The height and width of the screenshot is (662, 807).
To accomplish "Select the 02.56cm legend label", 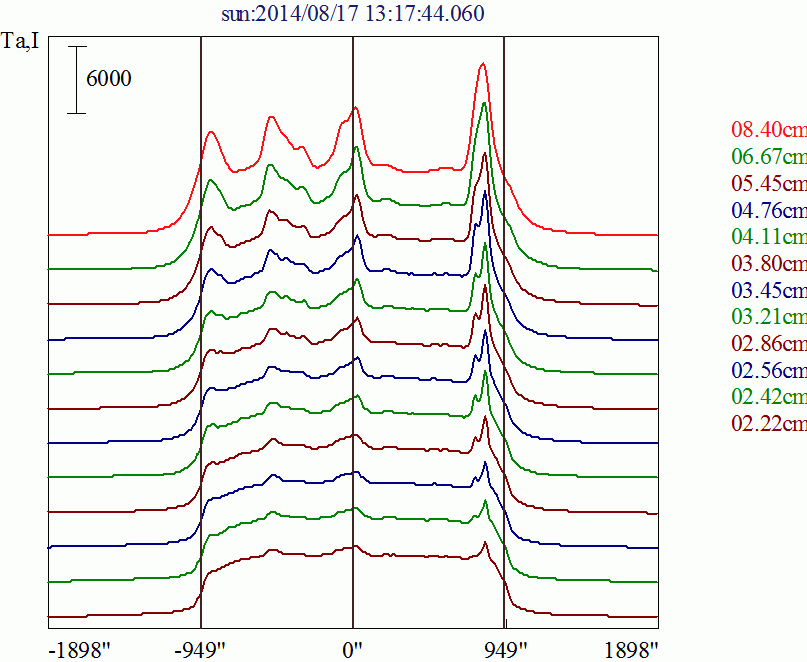I will point(768,371).
